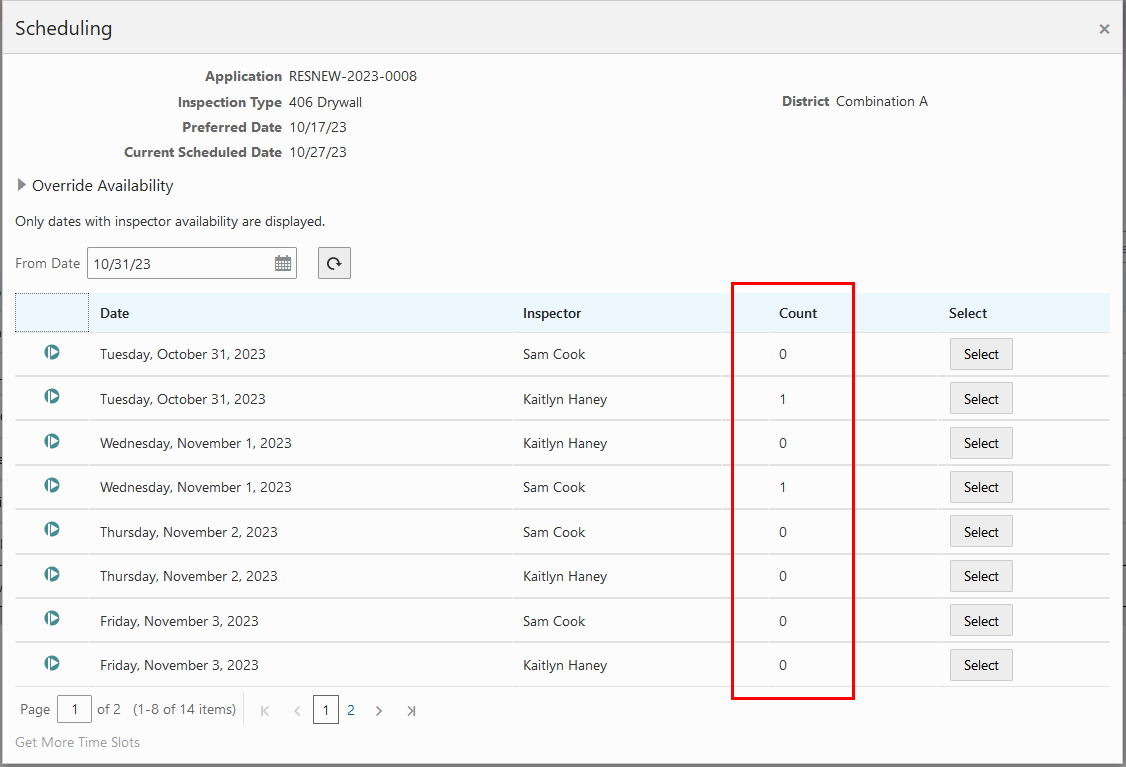Go to first page of results

265,711
